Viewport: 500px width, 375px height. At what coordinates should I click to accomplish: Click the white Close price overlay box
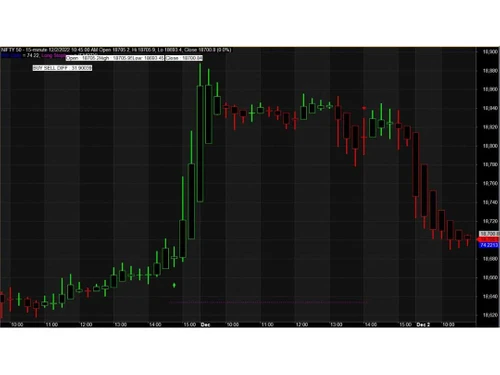(184, 58)
